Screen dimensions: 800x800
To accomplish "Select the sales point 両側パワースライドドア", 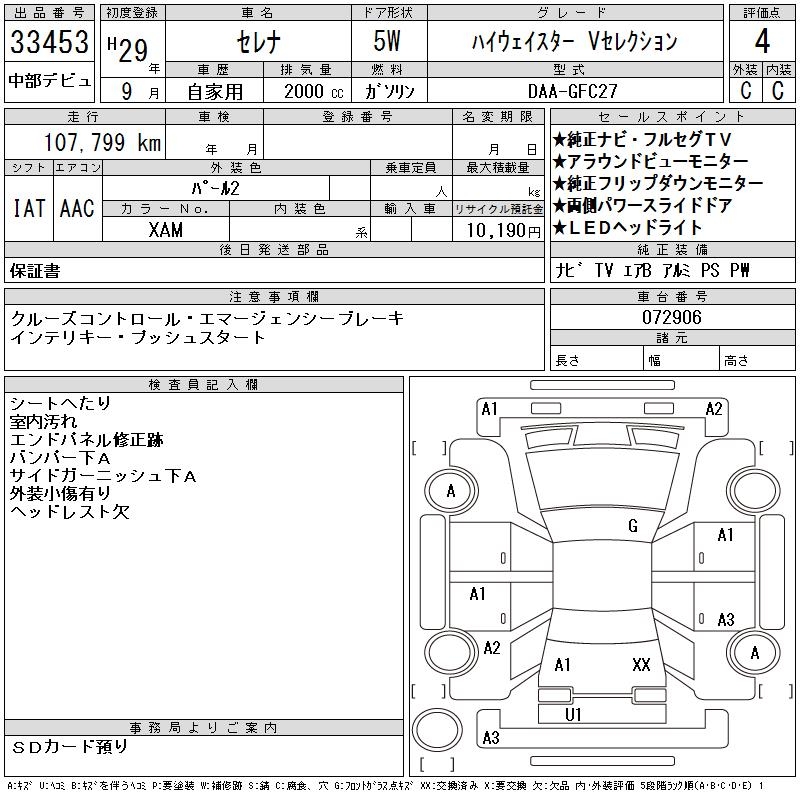I will tap(643, 206).
